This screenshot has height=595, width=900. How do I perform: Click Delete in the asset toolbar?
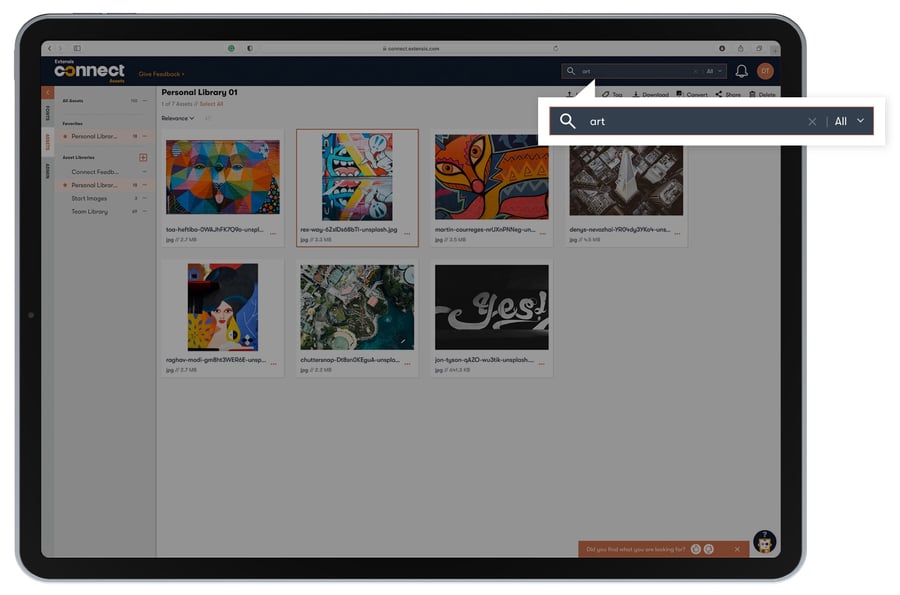pos(762,95)
